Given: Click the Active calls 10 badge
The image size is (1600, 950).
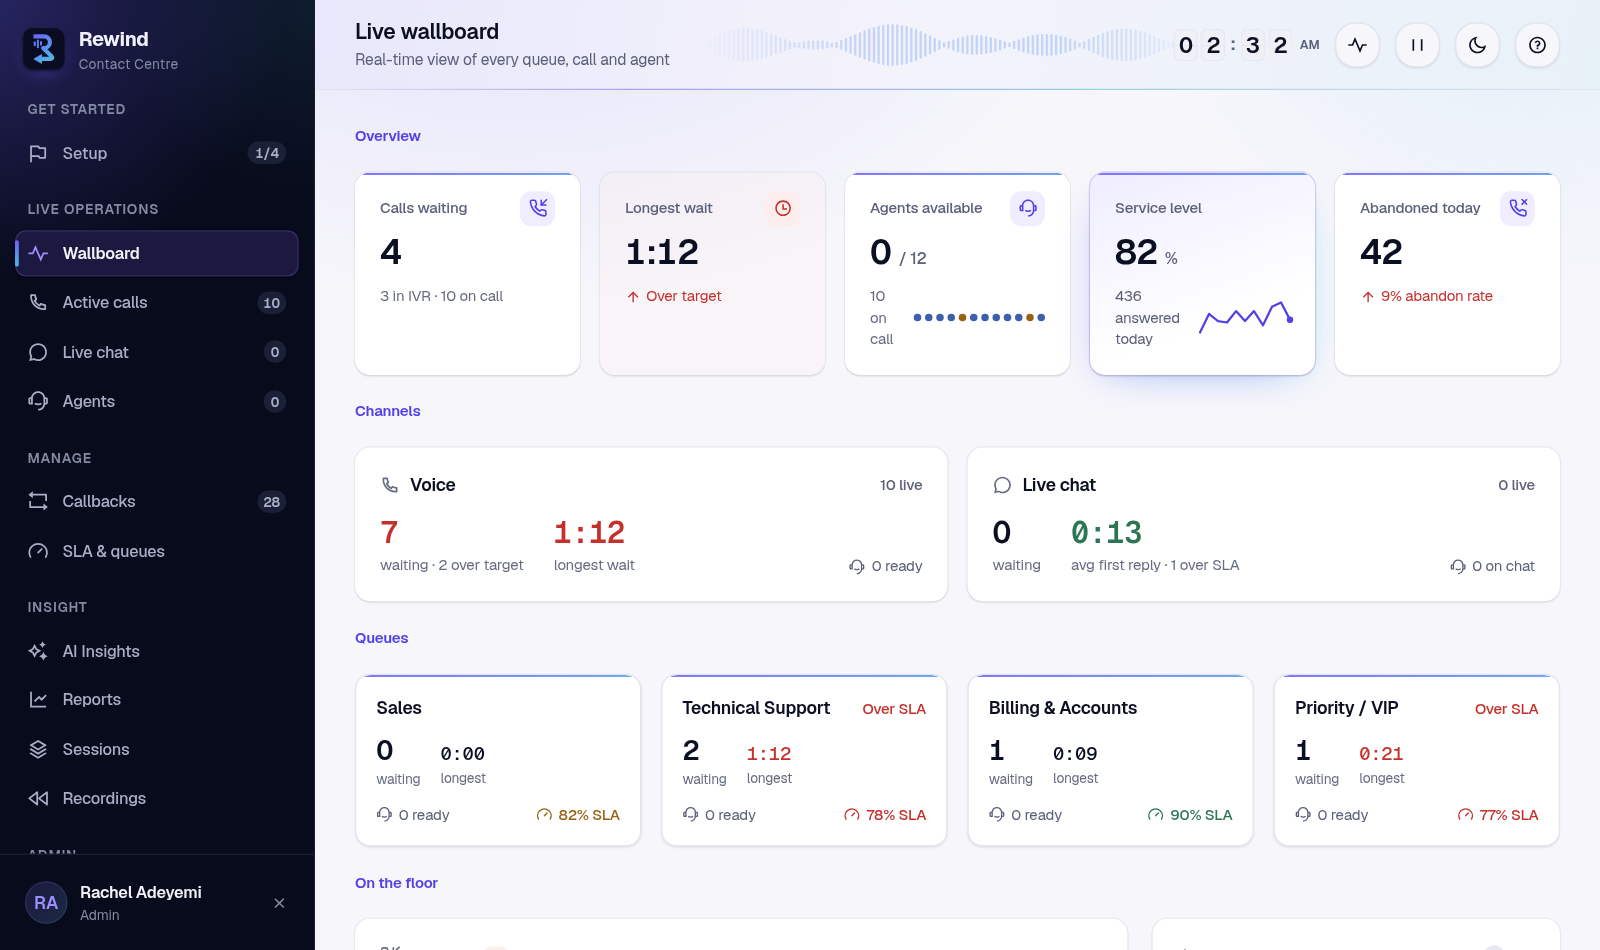Looking at the screenshot, I should [x=272, y=303].
